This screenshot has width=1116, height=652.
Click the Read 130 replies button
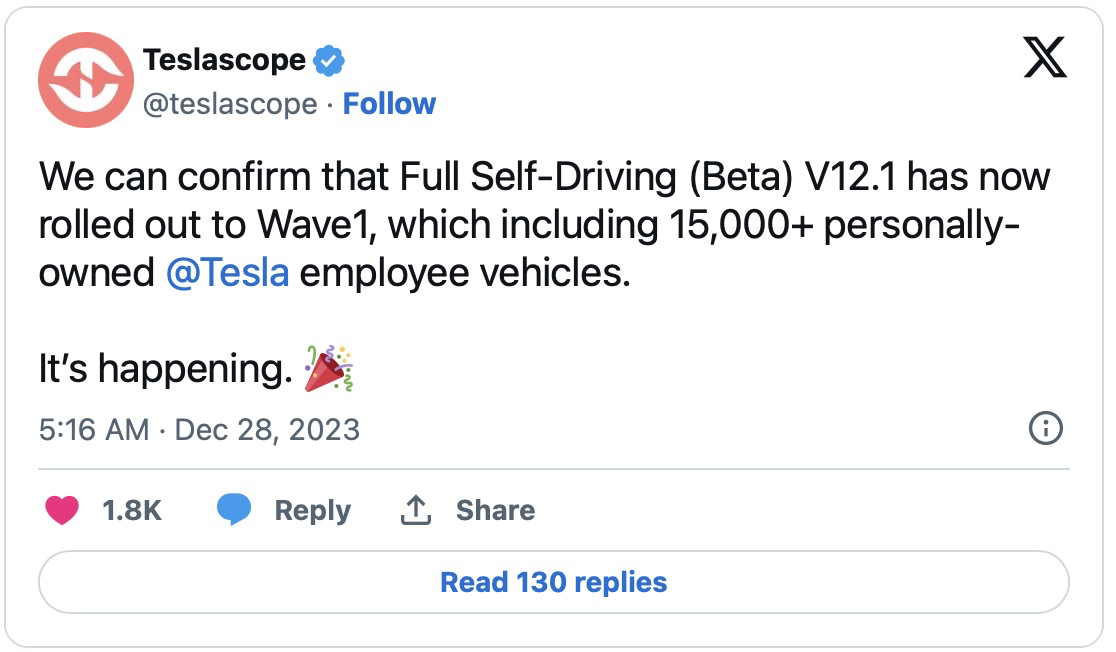click(x=553, y=582)
